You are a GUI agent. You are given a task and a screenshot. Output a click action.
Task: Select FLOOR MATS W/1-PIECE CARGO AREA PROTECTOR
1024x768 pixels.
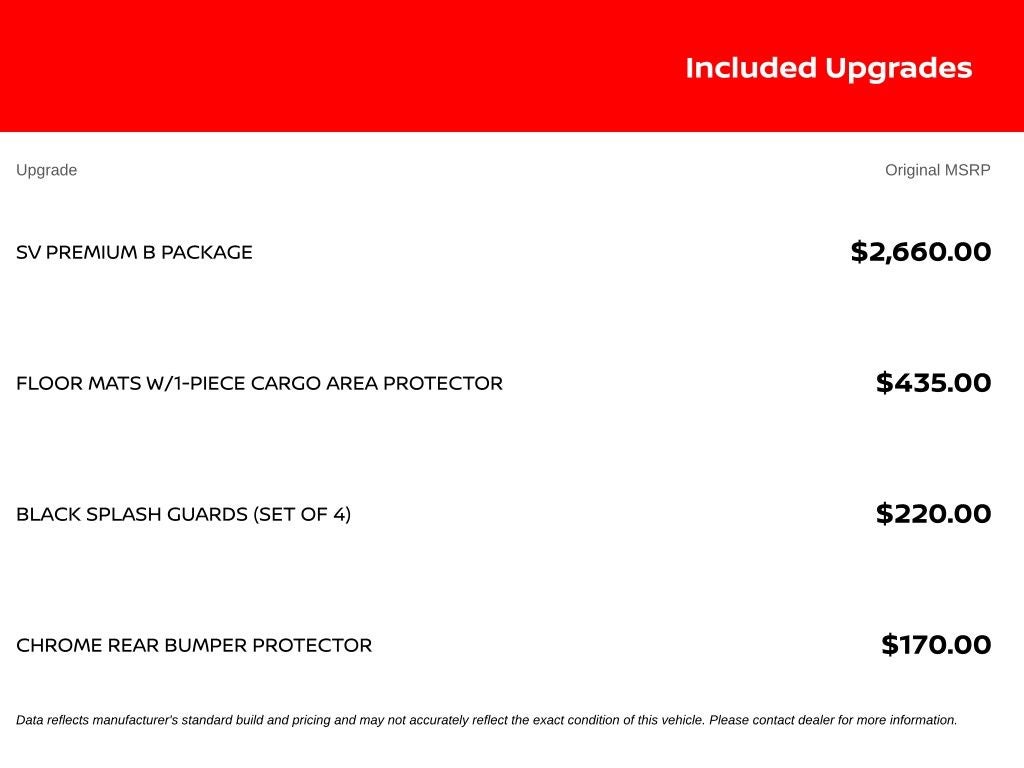click(x=259, y=383)
